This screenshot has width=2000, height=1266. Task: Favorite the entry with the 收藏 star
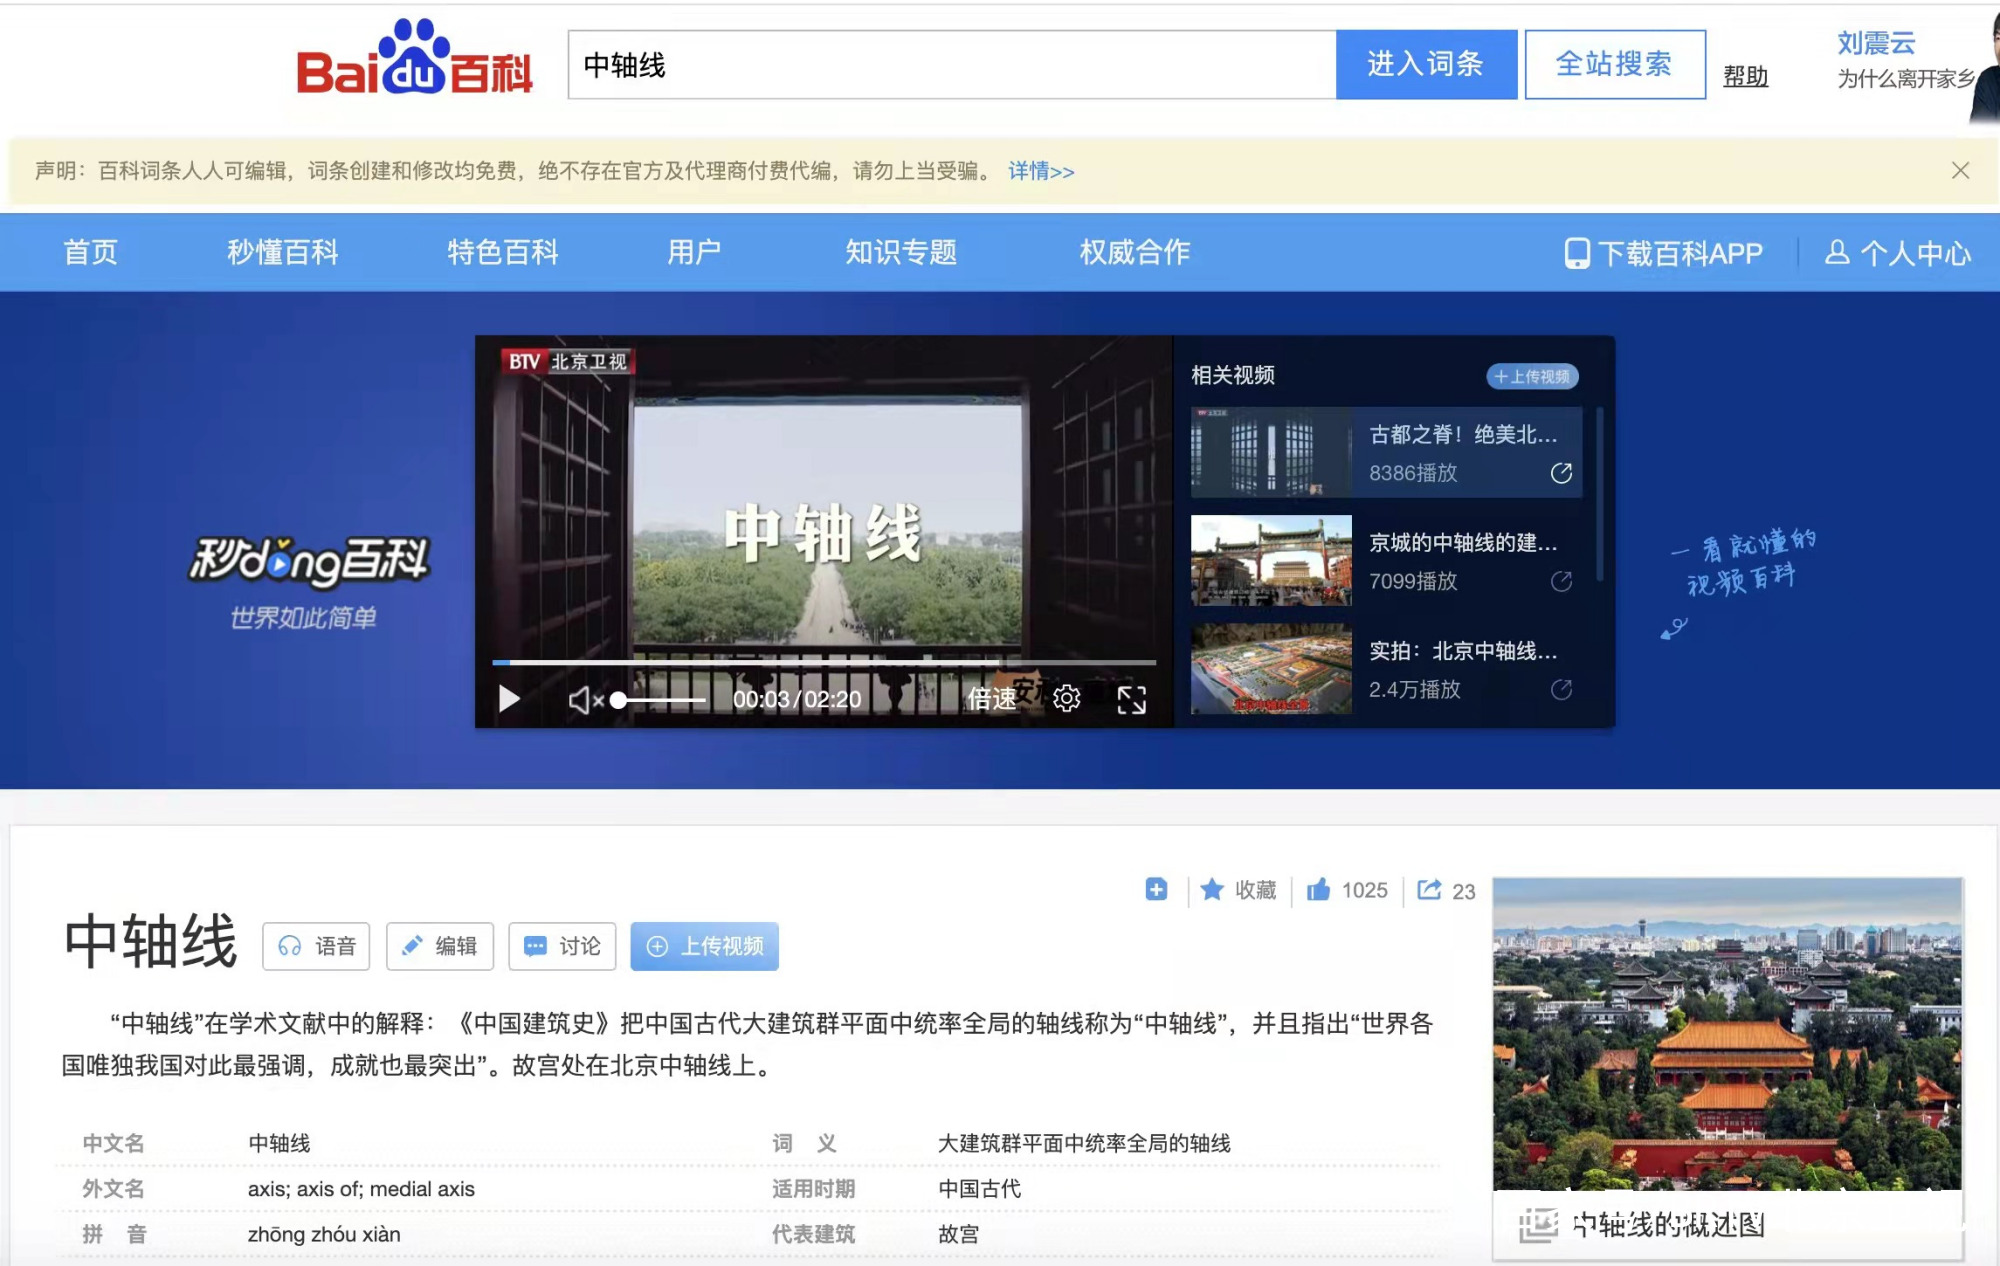[1238, 890]
